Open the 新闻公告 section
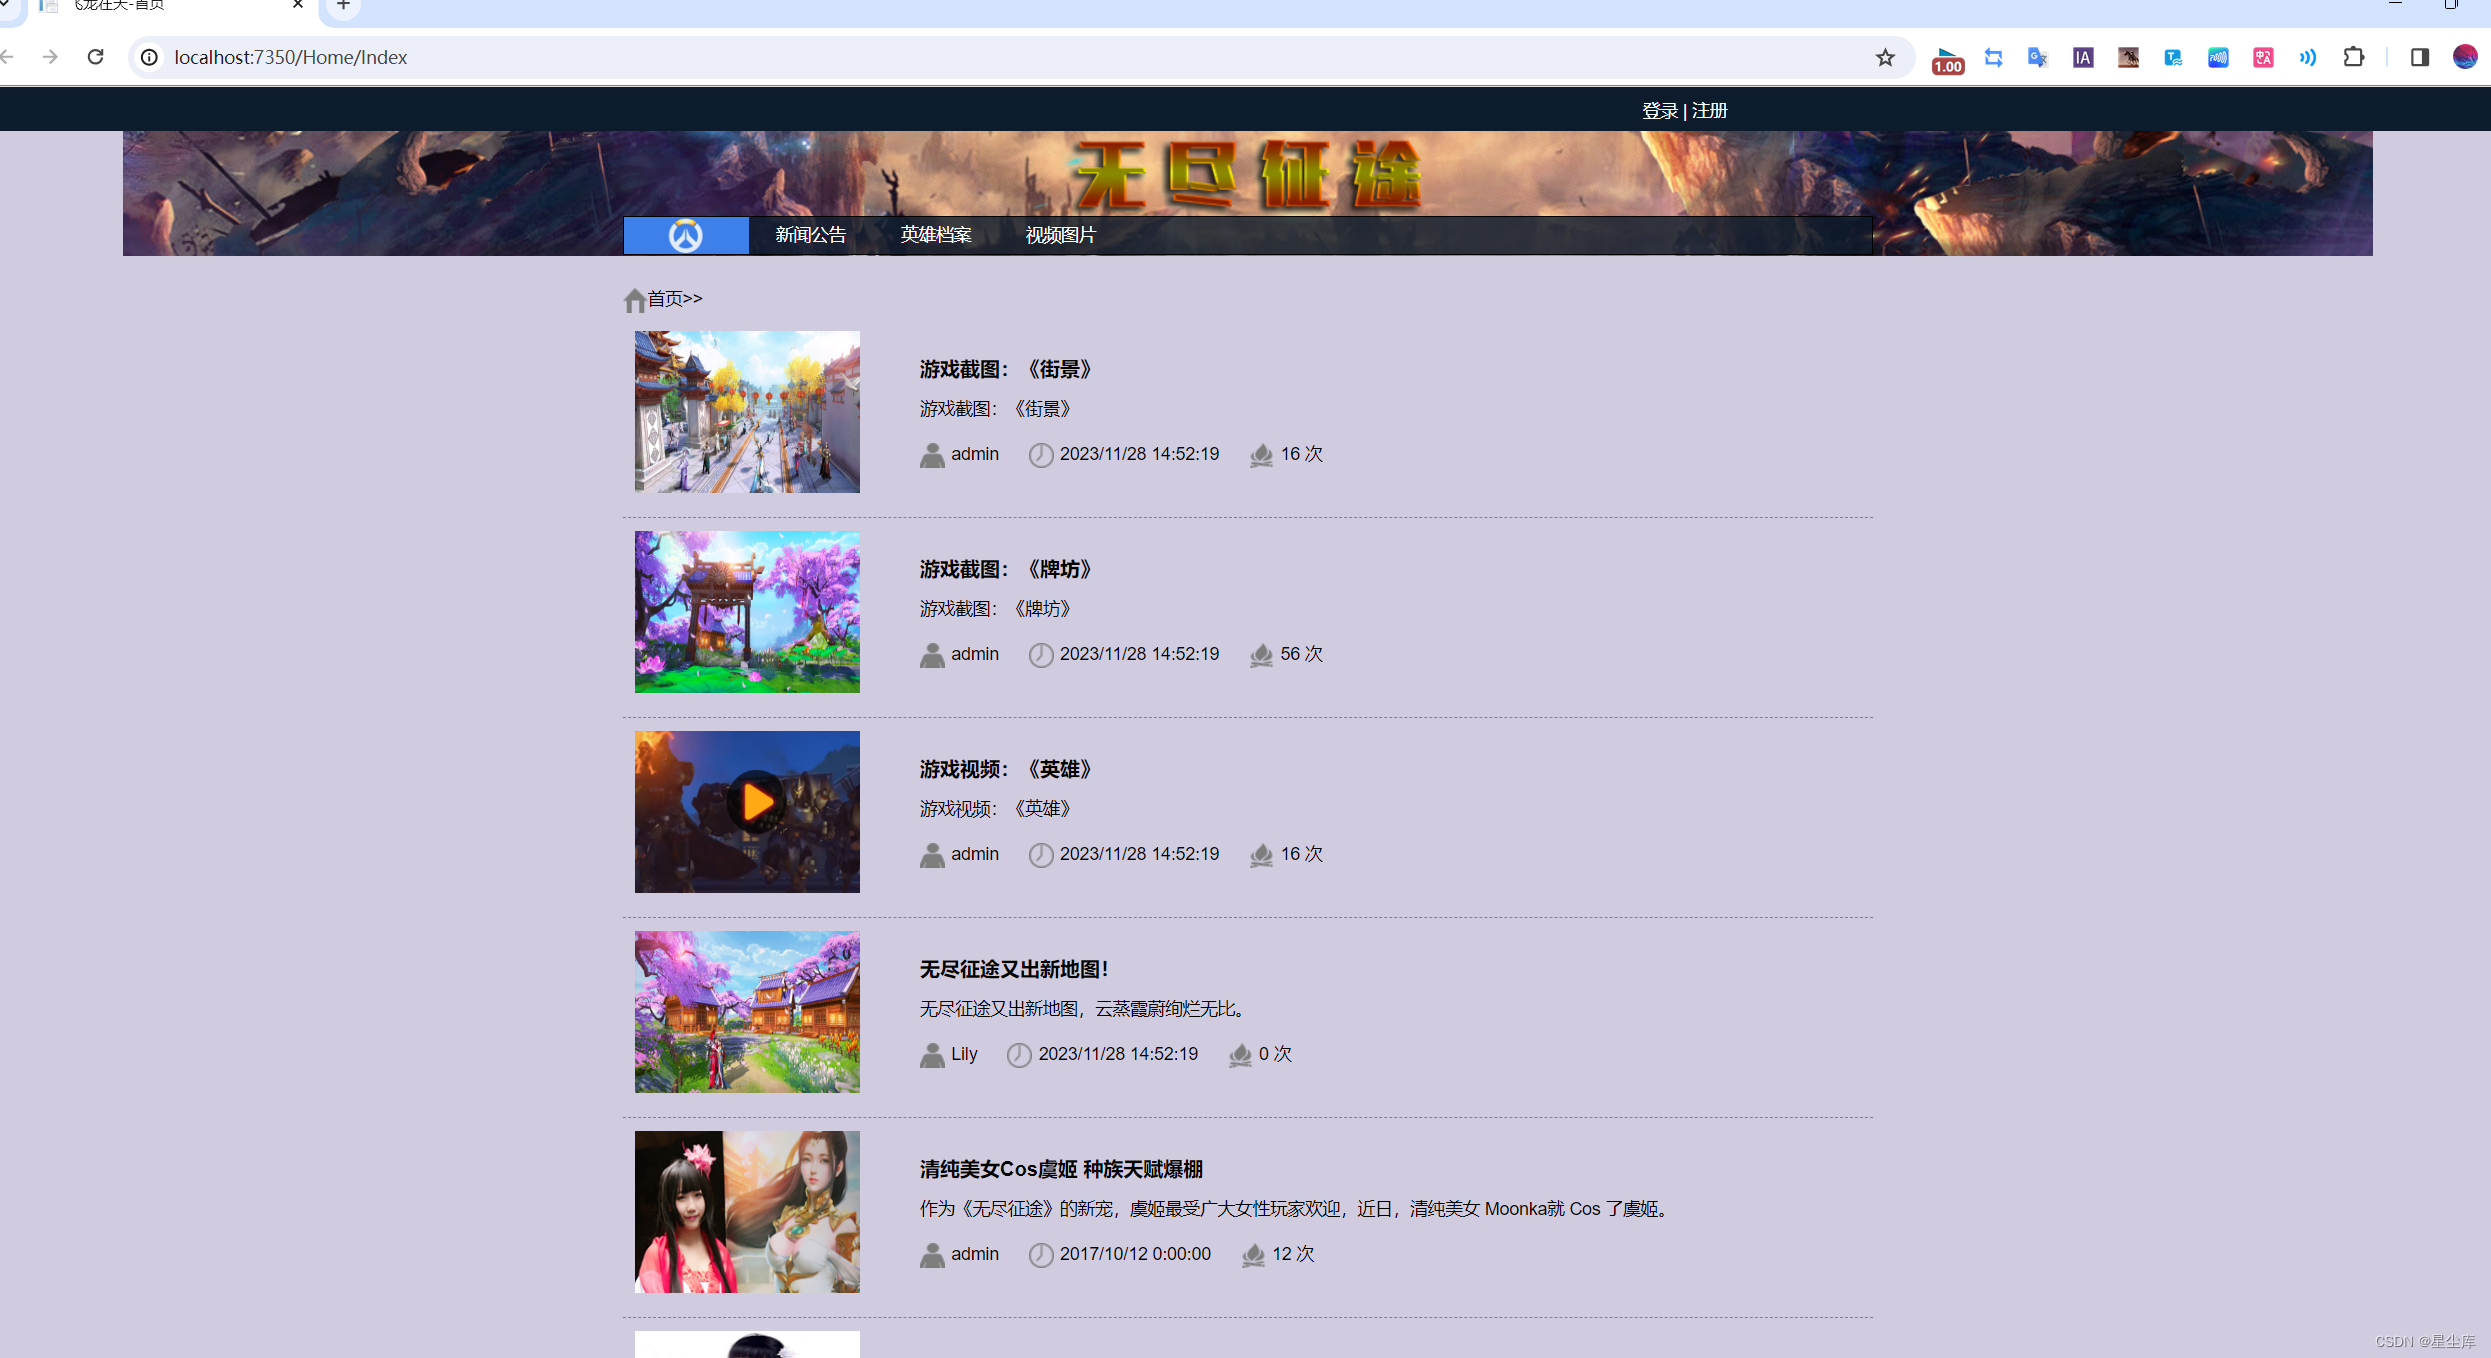Screen dimensions: 2491x1358 tap(810, 234)
